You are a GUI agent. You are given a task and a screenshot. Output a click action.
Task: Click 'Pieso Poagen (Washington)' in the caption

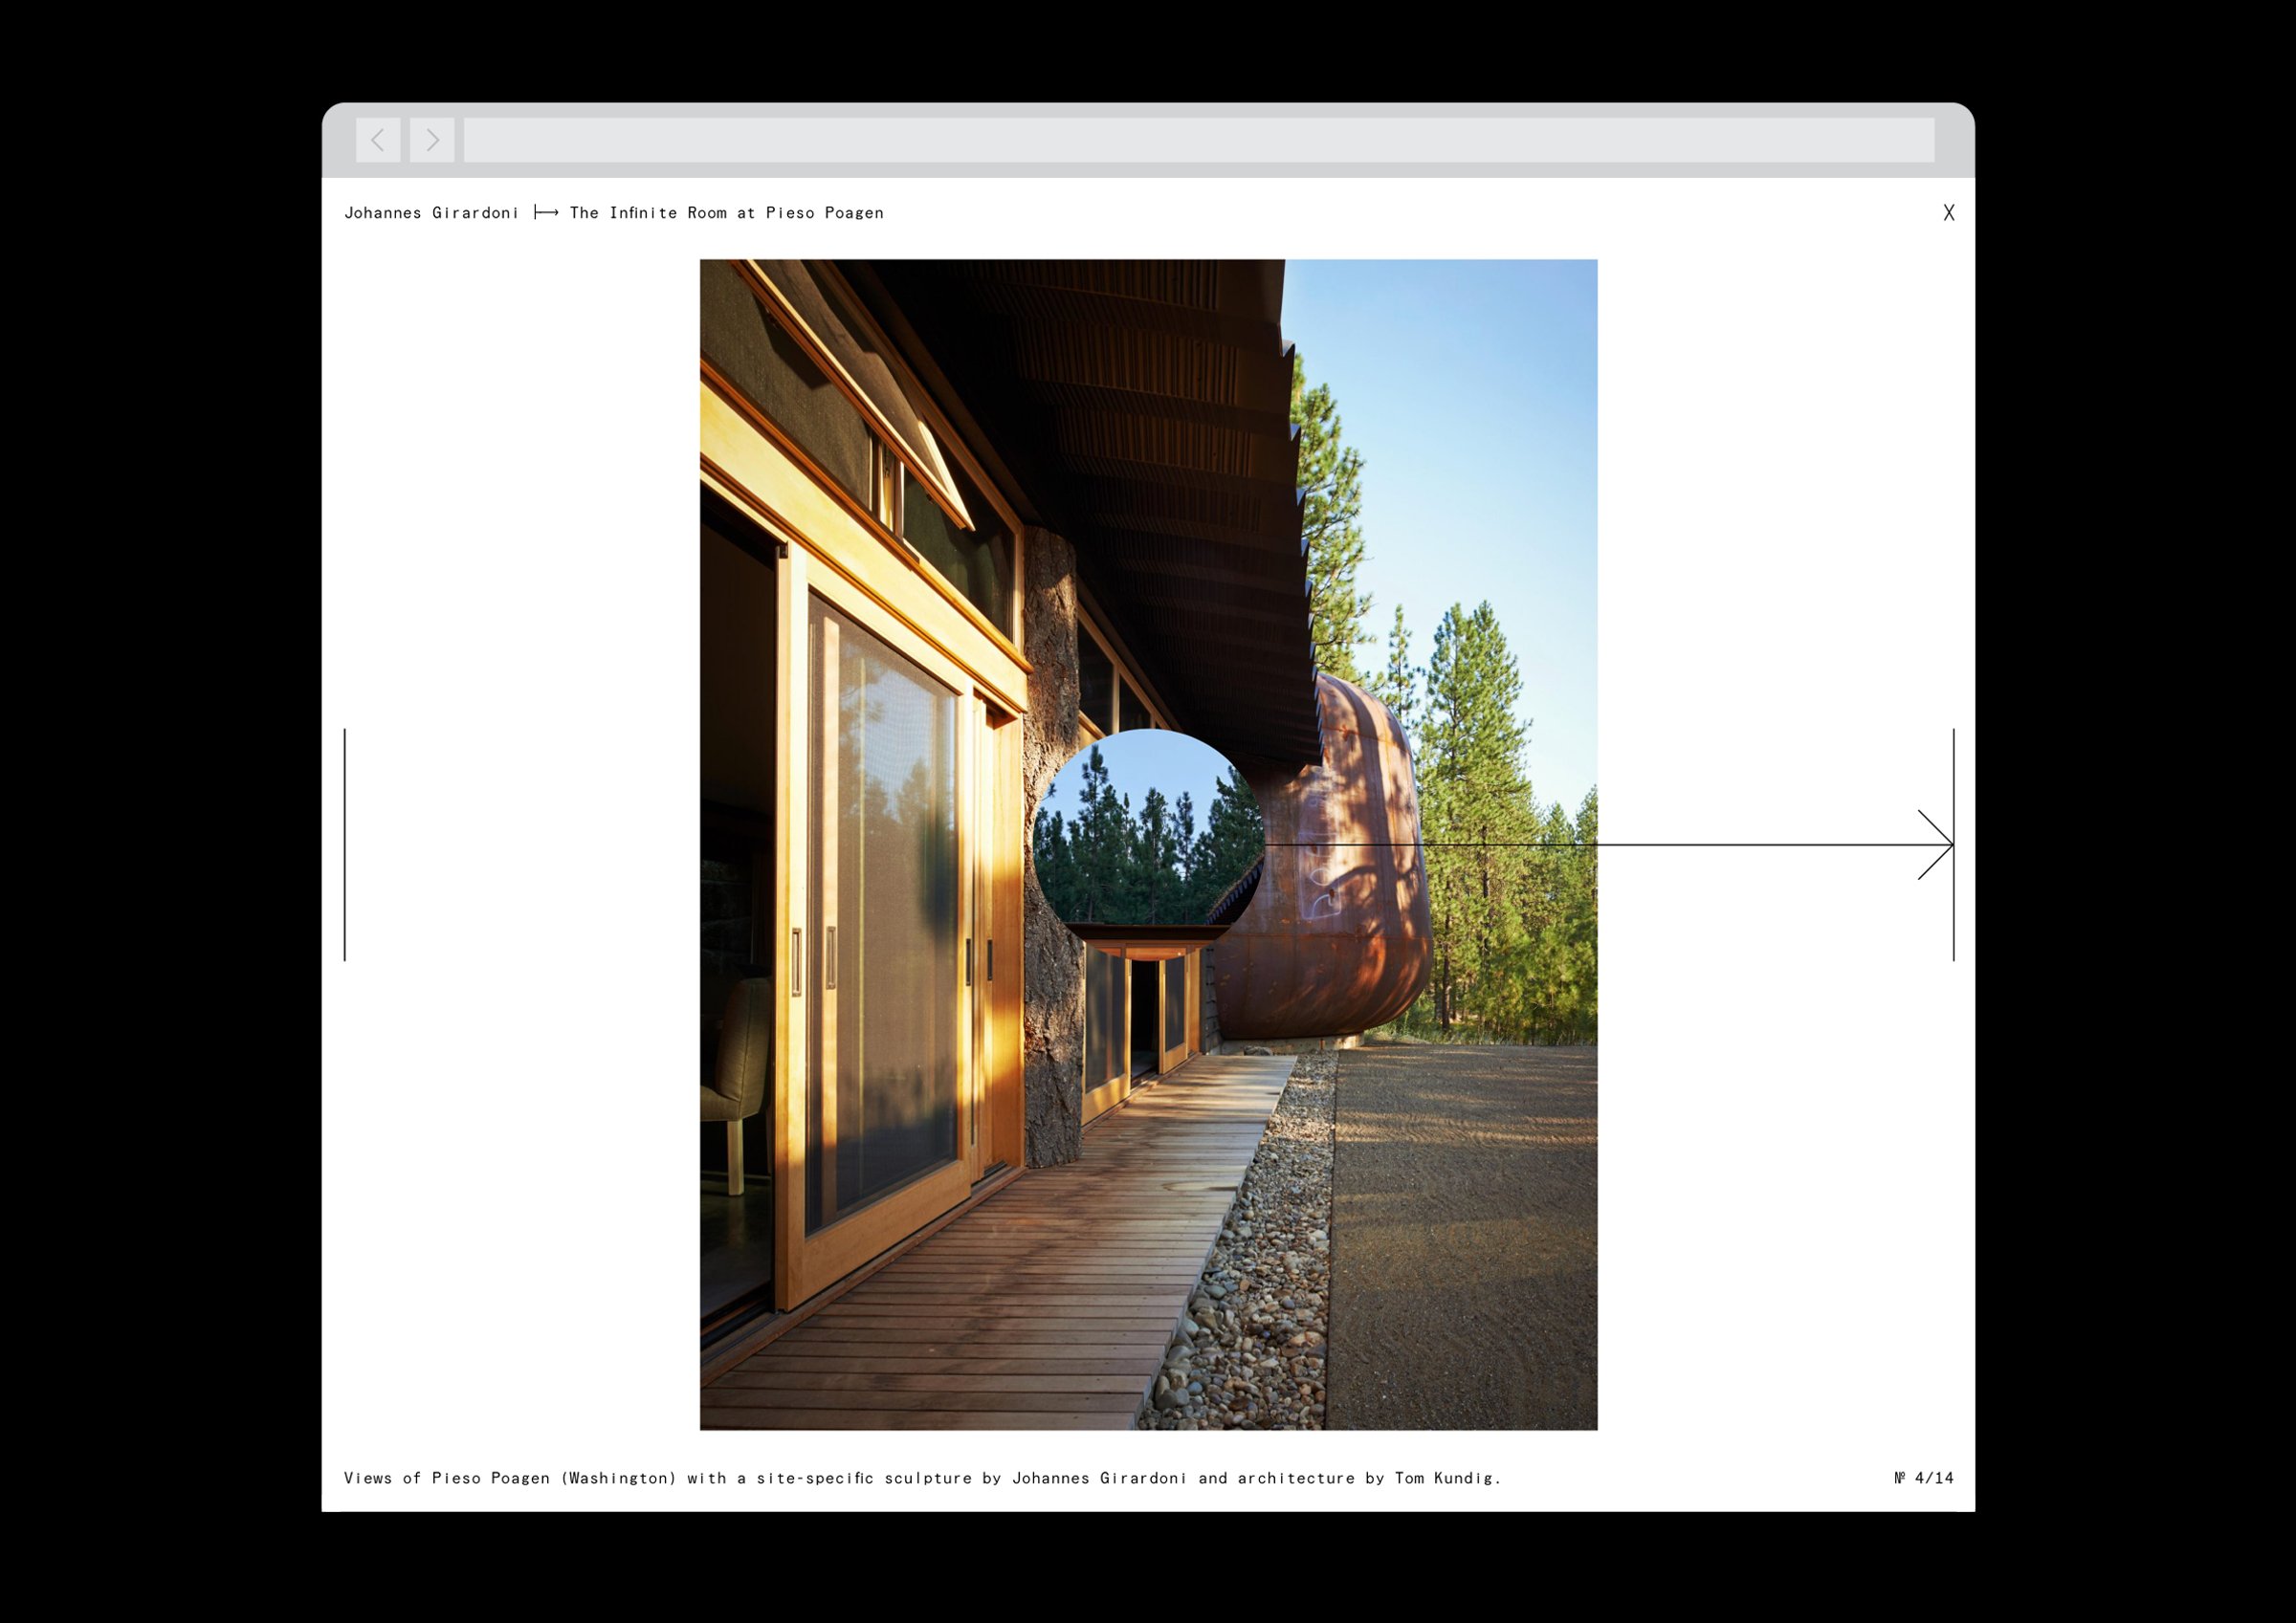[x=554, y=1478]
